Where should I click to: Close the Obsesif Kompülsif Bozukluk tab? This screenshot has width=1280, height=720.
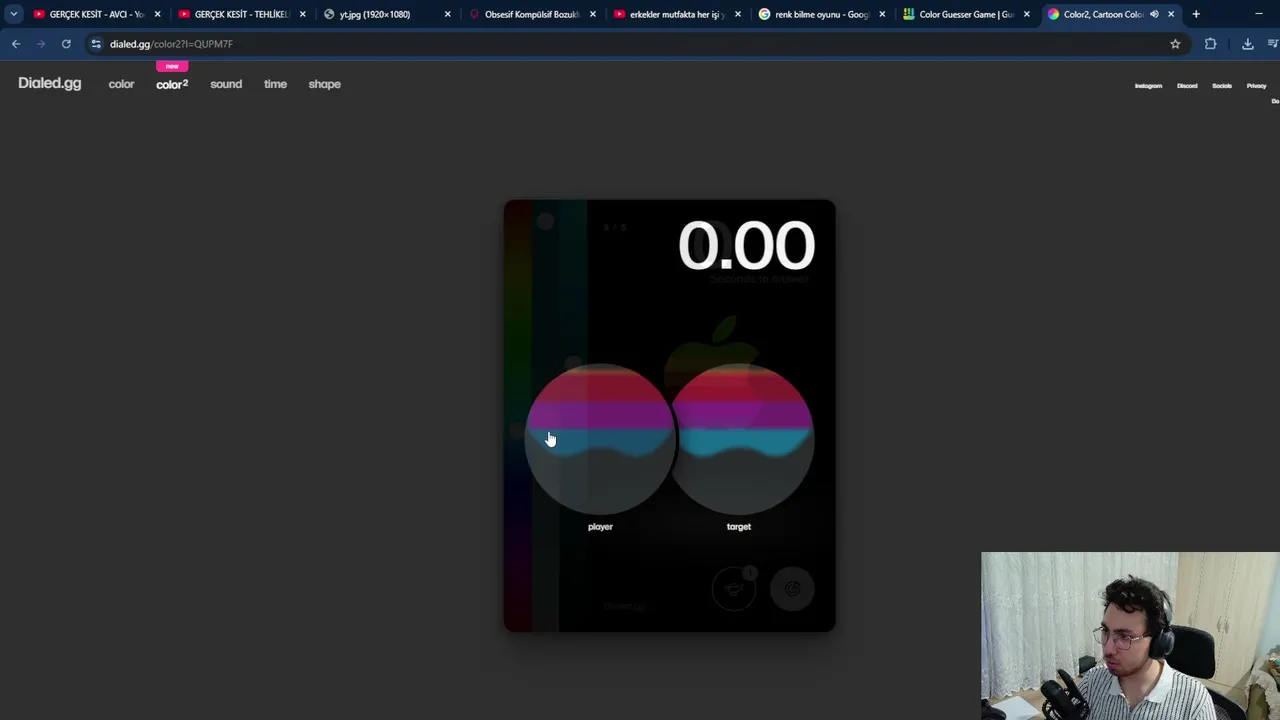pyautogui.click(x=593, y=14)
